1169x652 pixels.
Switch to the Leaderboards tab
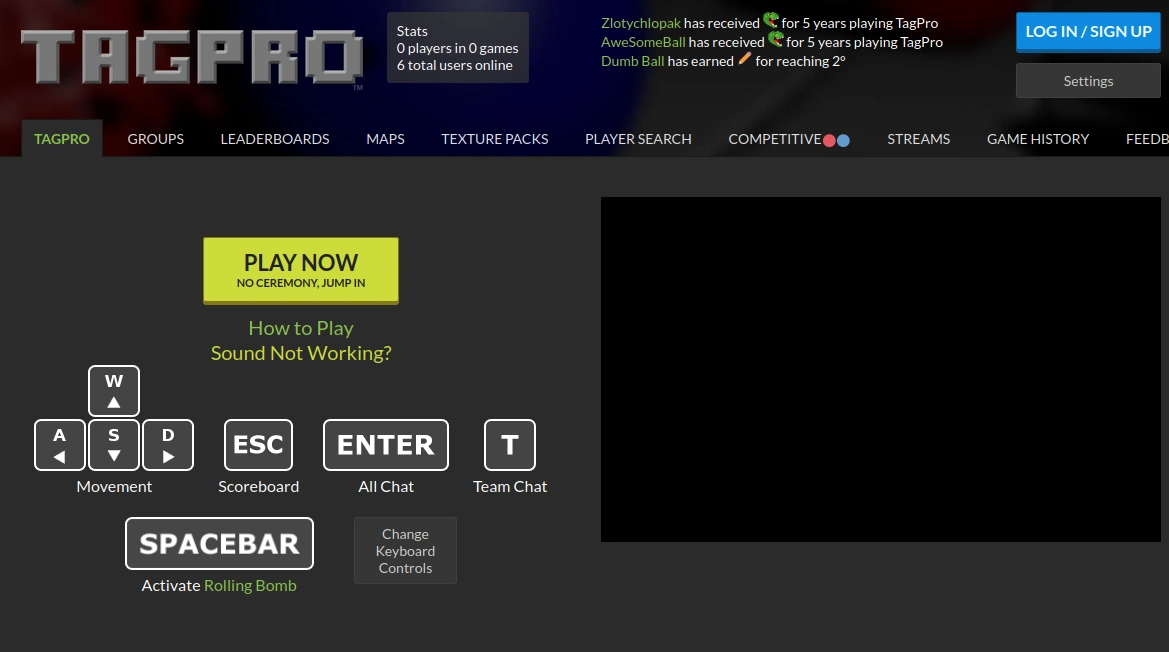tap(275, 139)
